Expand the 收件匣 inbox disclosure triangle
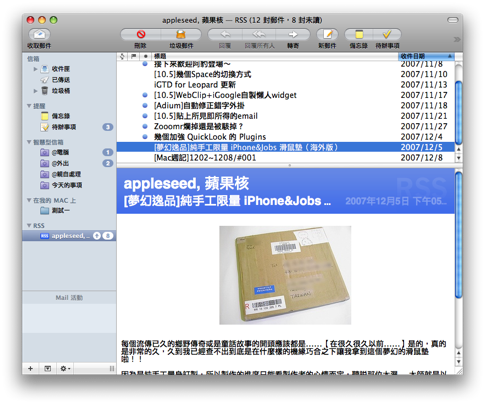Image resolution: width=485 pixels, height=405 pixels. (x=35, y=69)
